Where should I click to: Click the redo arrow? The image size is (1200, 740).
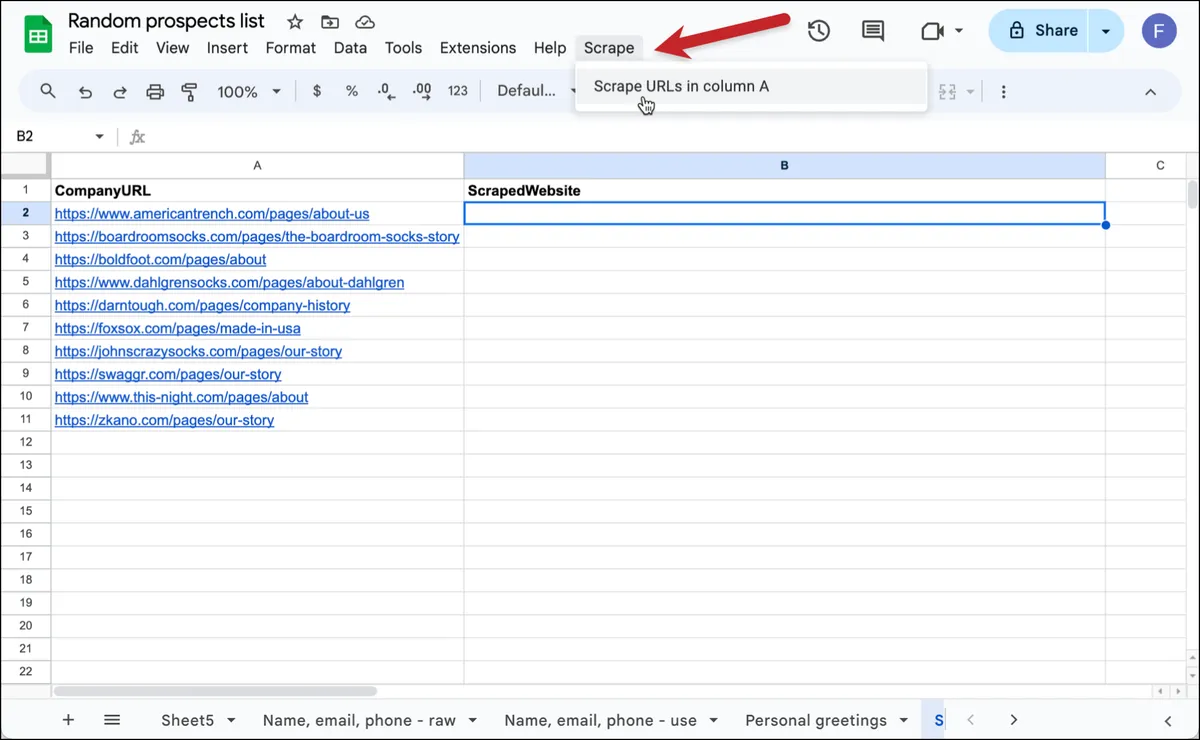pyautogui.click(x=119, y=91)
